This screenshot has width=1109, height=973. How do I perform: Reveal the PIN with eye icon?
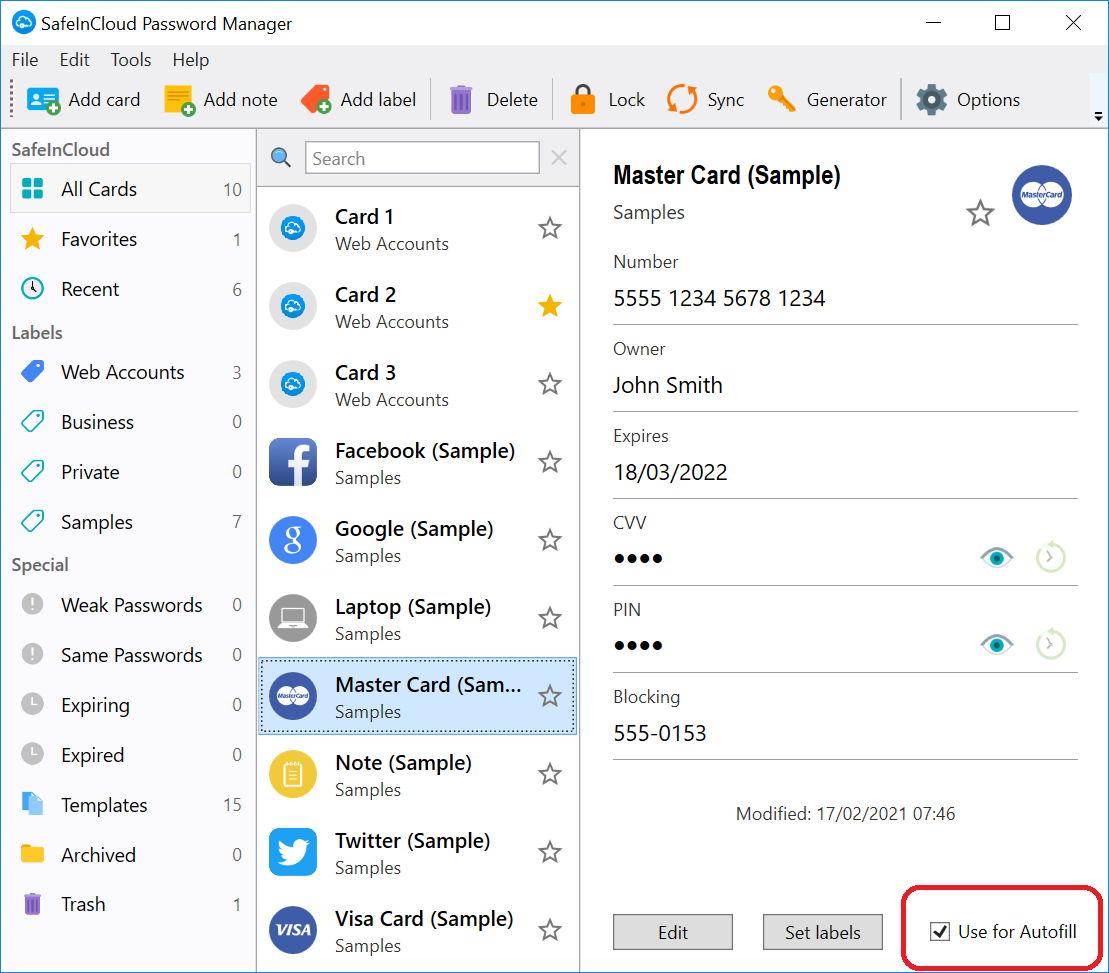[997, 645]
